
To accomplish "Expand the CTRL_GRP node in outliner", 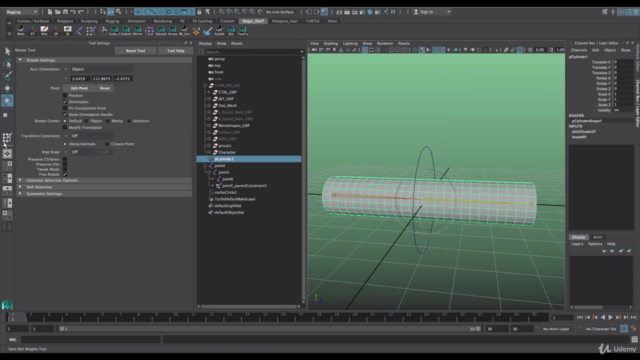I will click(x=209, y=92).
